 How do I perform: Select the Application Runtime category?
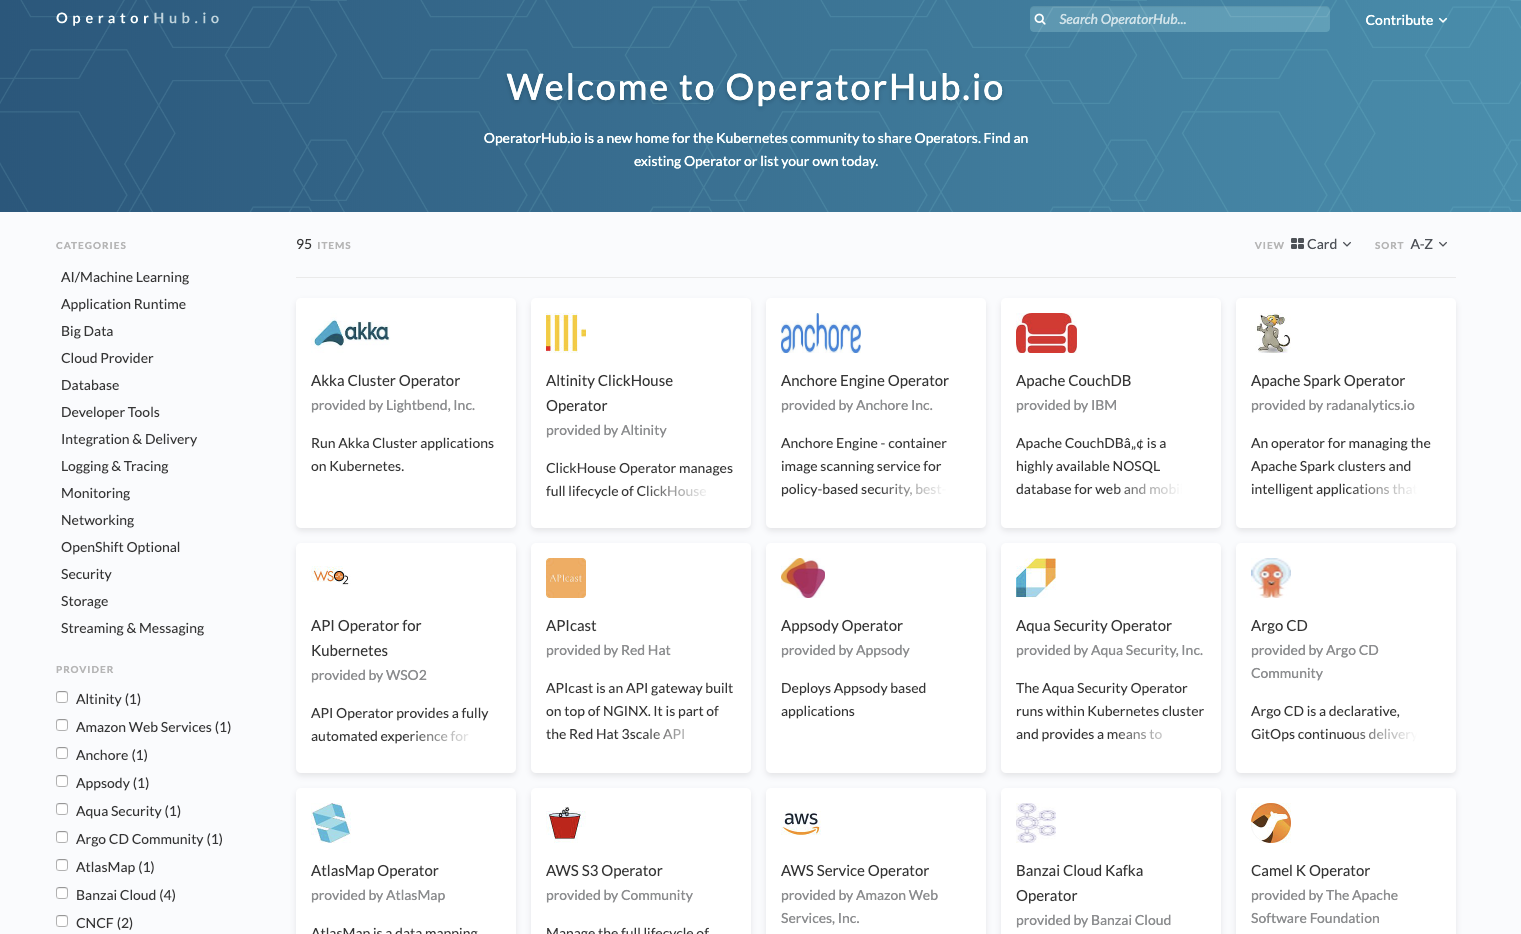click(x=123, y=304)
